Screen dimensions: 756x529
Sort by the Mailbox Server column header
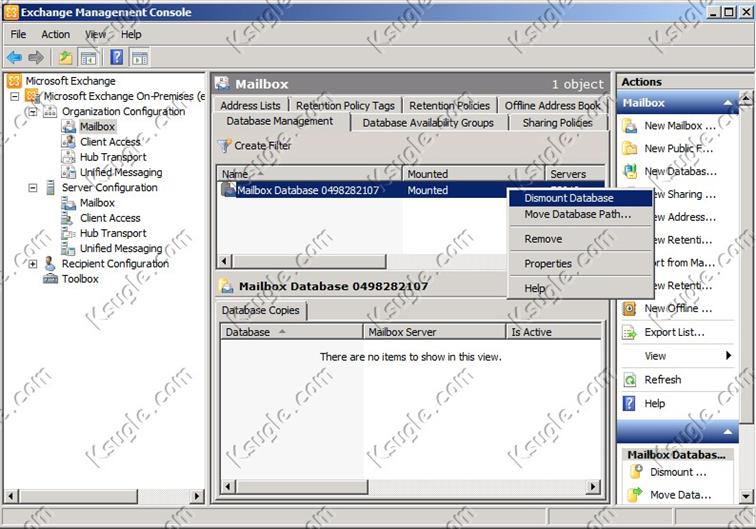pos(434,332)
